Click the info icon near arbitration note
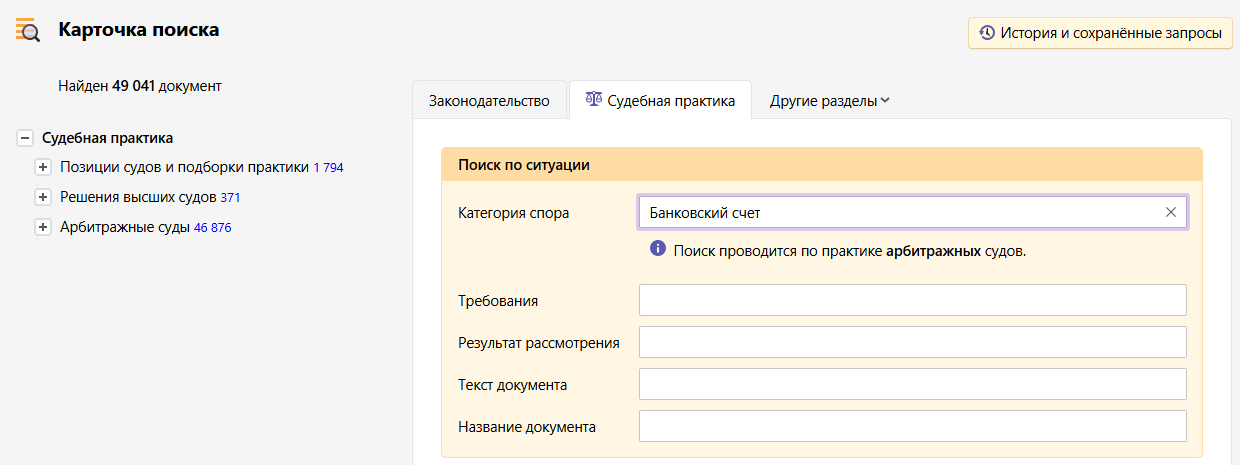 pos(658,249)
